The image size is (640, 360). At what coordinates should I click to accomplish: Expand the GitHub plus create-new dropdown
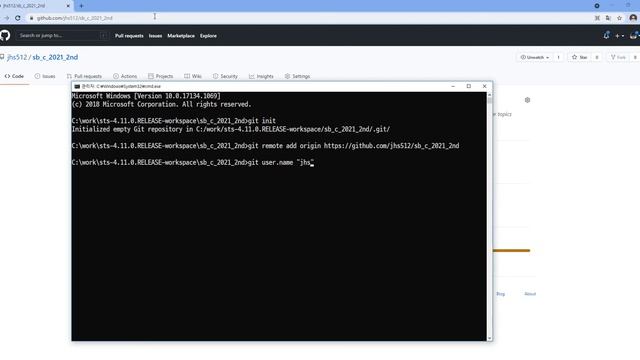(619, 36)
